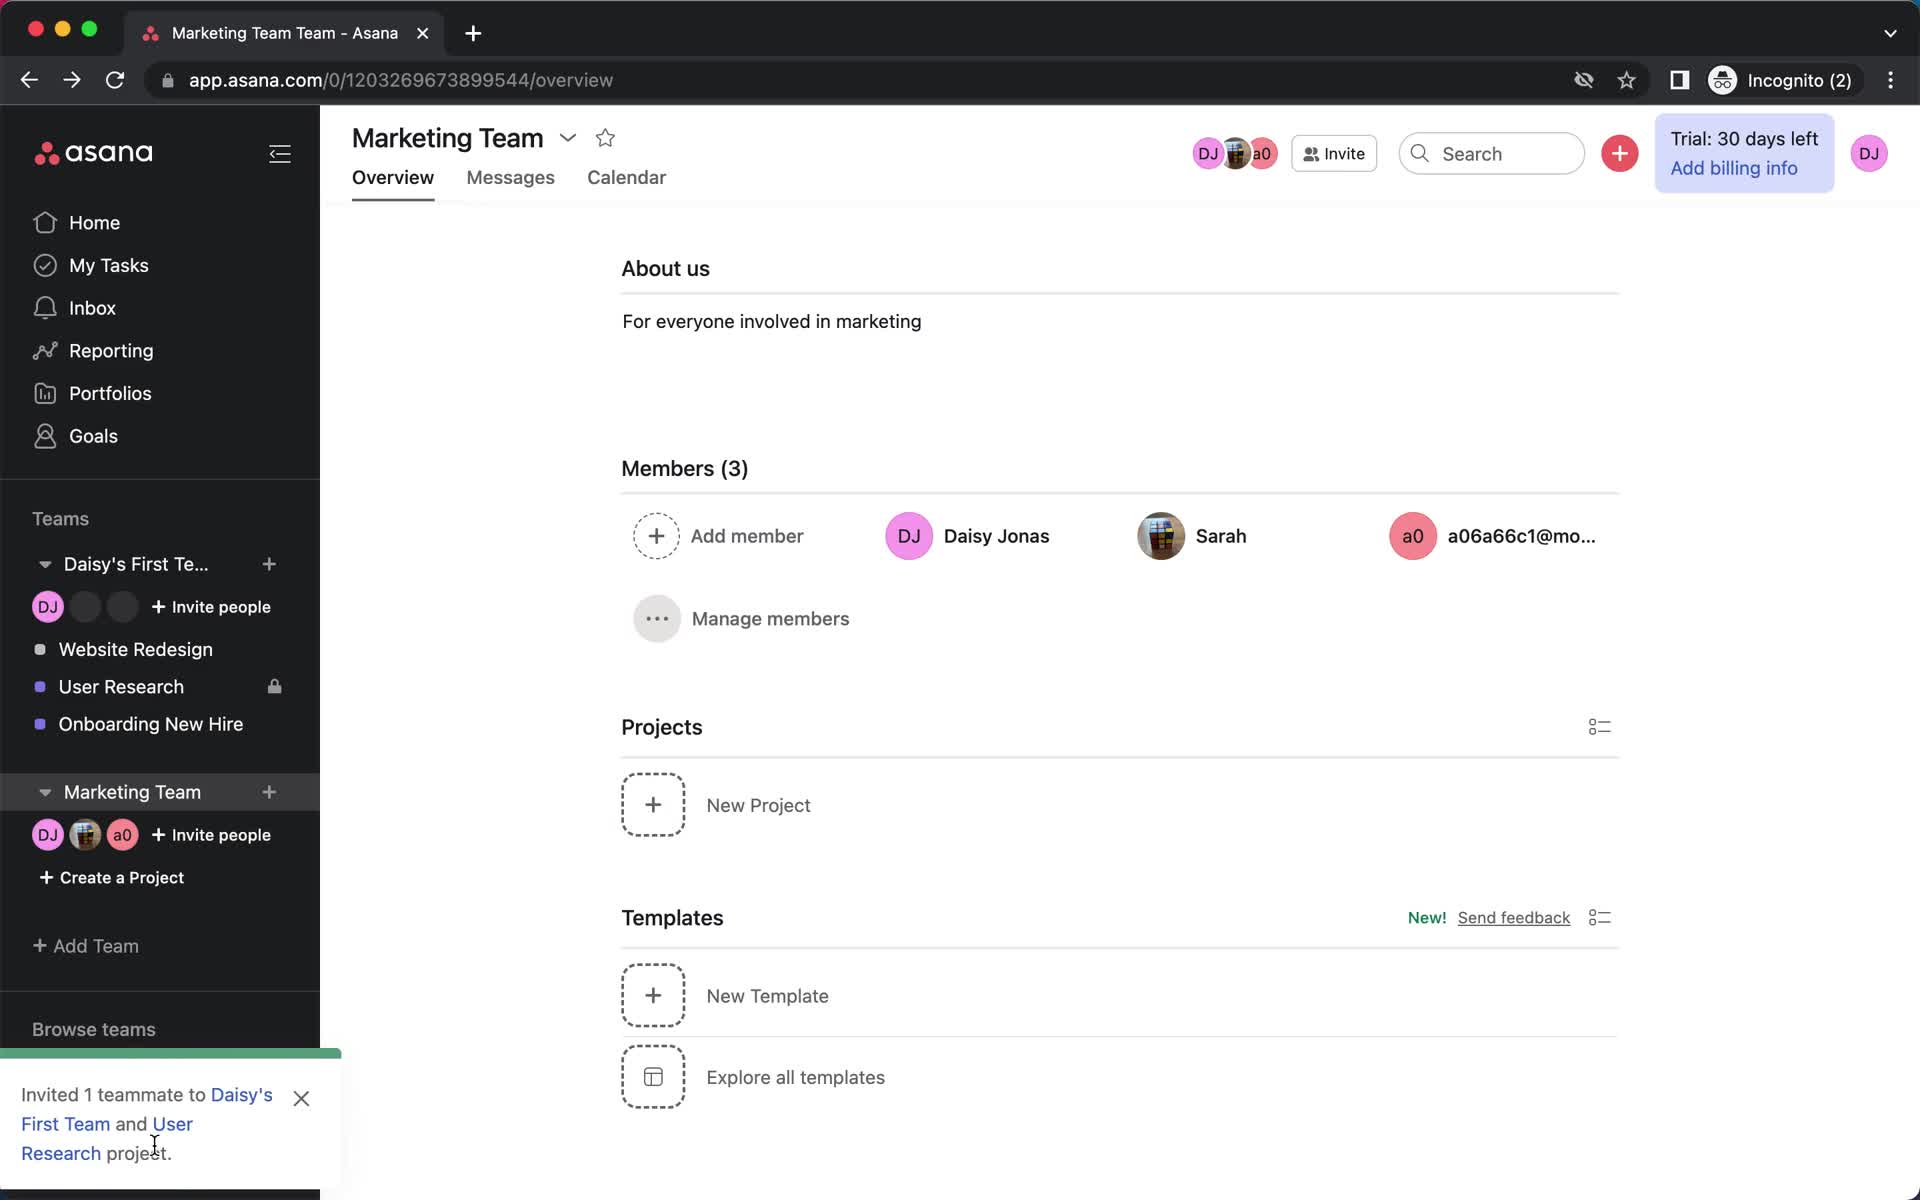Click Sarah's avatar in Members
The image size is (1920, 1200).
tap(1161, 536)
